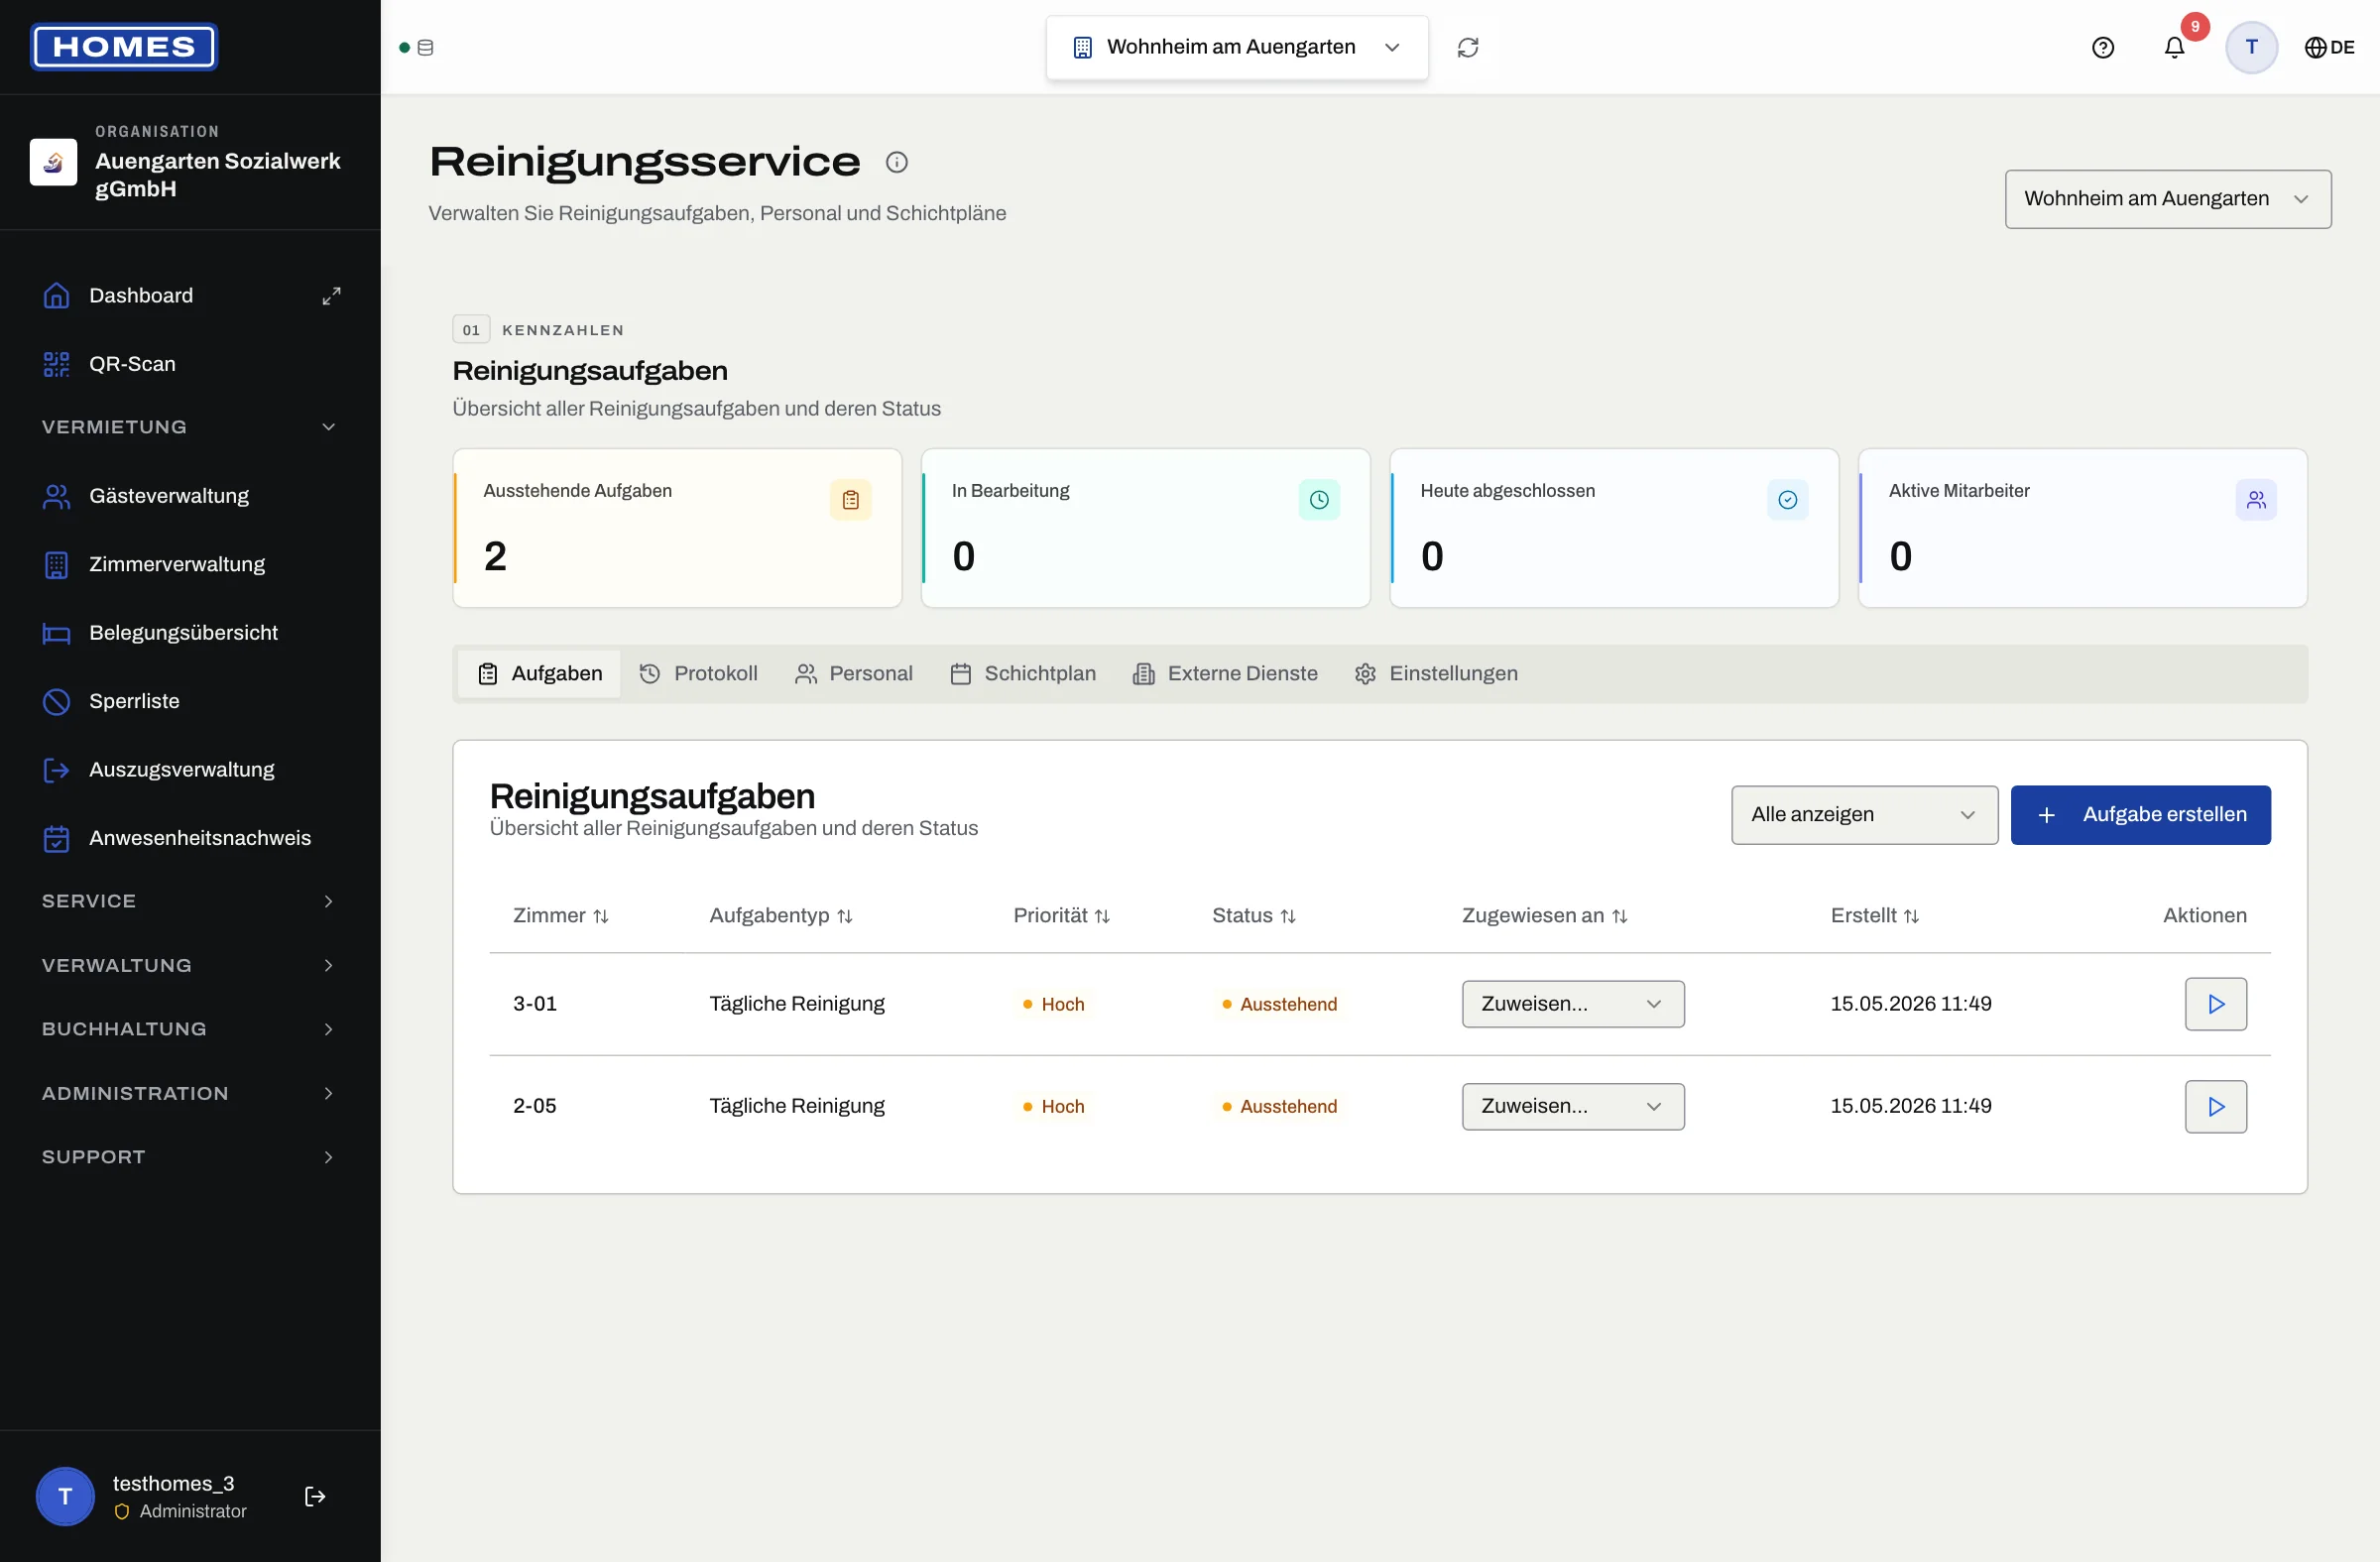Expand the BUCHHALTUNG sidebar section
The width and height of the screenshot is (2380, 1562).
click(x=188, y=1029)
